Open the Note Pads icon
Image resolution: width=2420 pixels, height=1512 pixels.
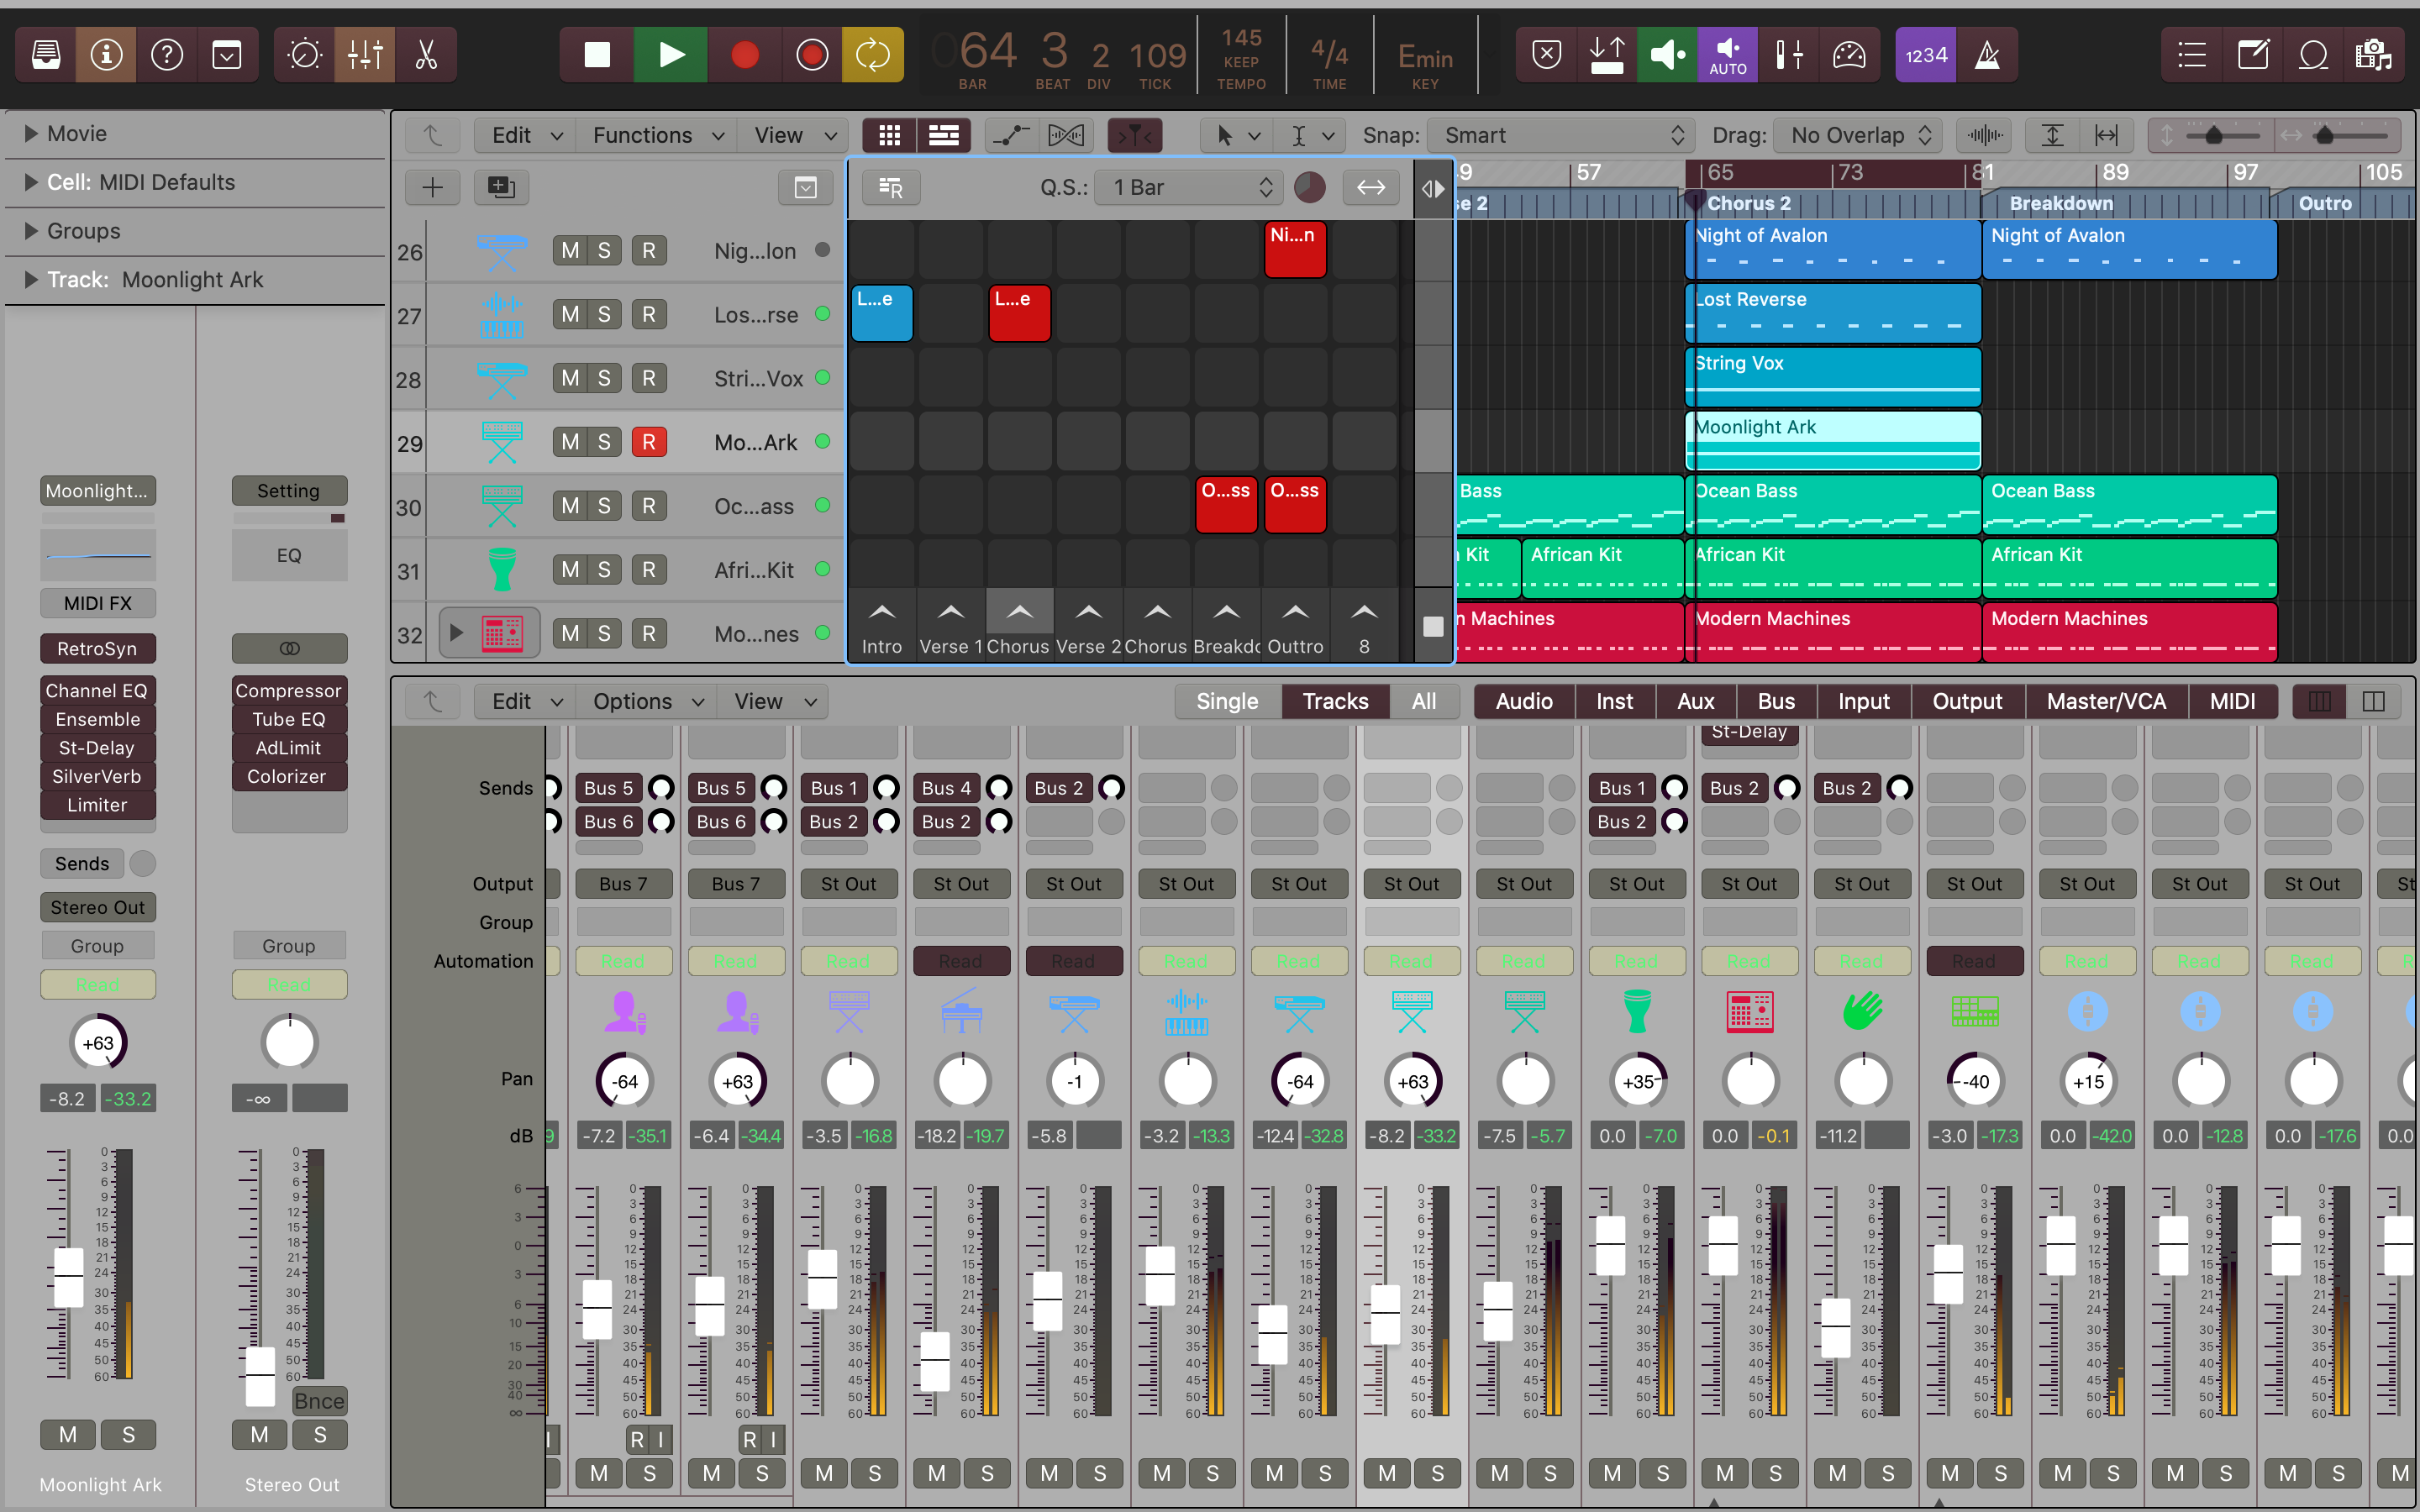pos(2253,54)
